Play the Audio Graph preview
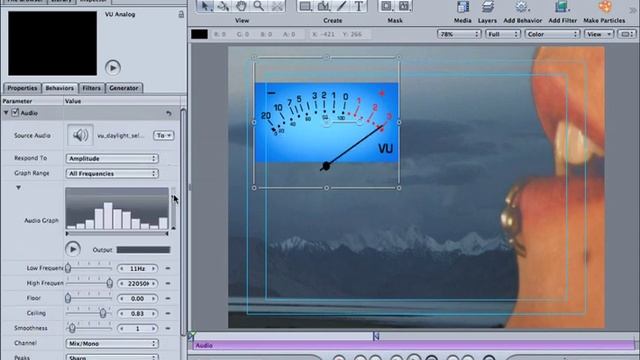This screenshot has width=640, height=360. point(73,249)
